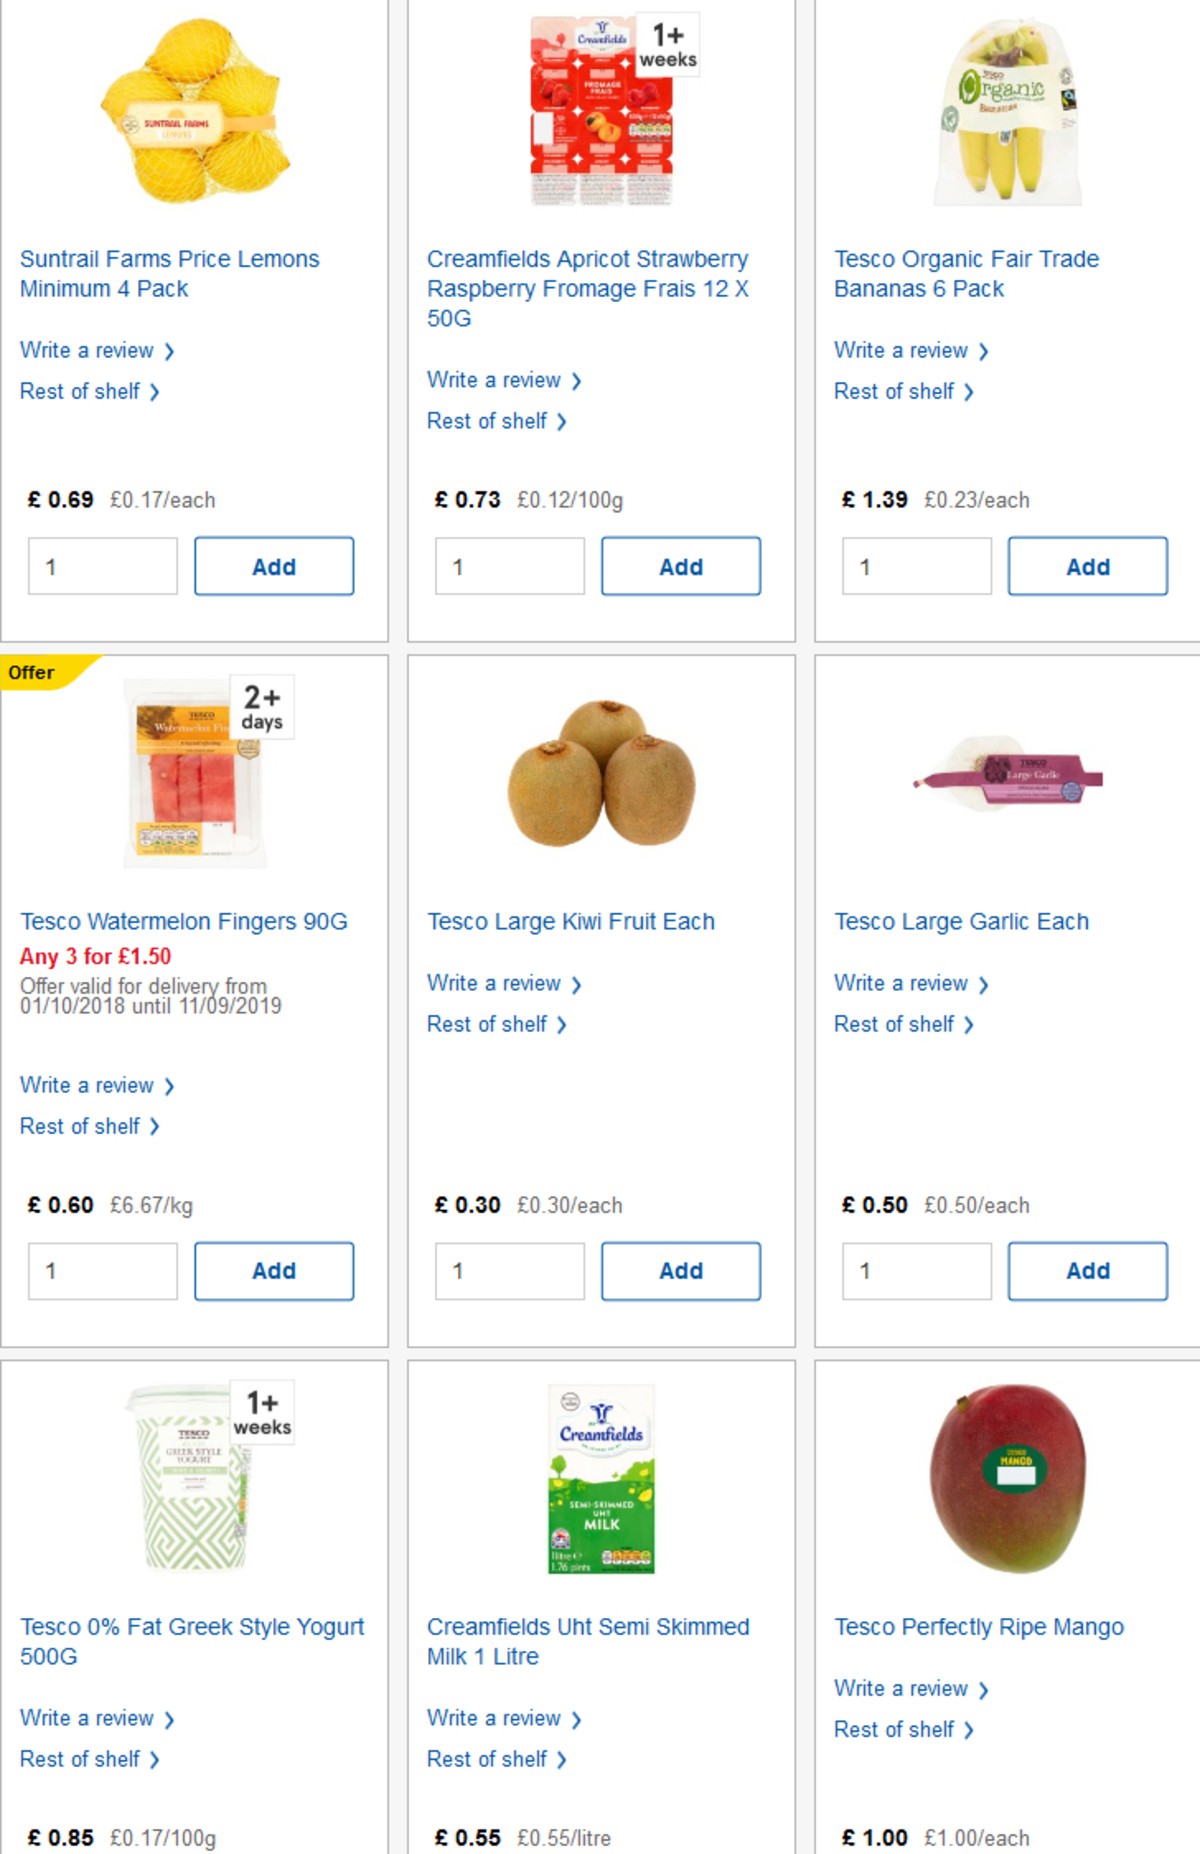This screenshot has width=1200, height=1854.
Task: Click the yellow Offer badge on Watermelon Fingers
Action: coord(33,672)
